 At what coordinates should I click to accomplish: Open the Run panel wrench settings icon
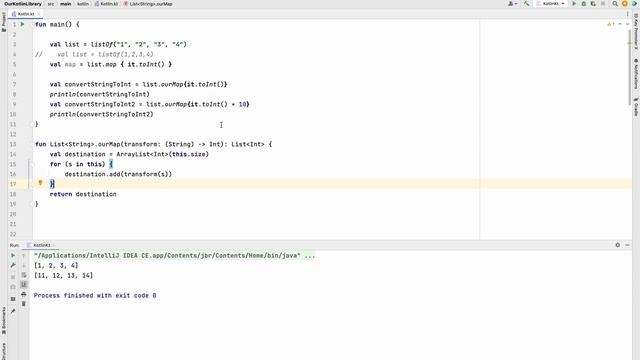[13, 265]
